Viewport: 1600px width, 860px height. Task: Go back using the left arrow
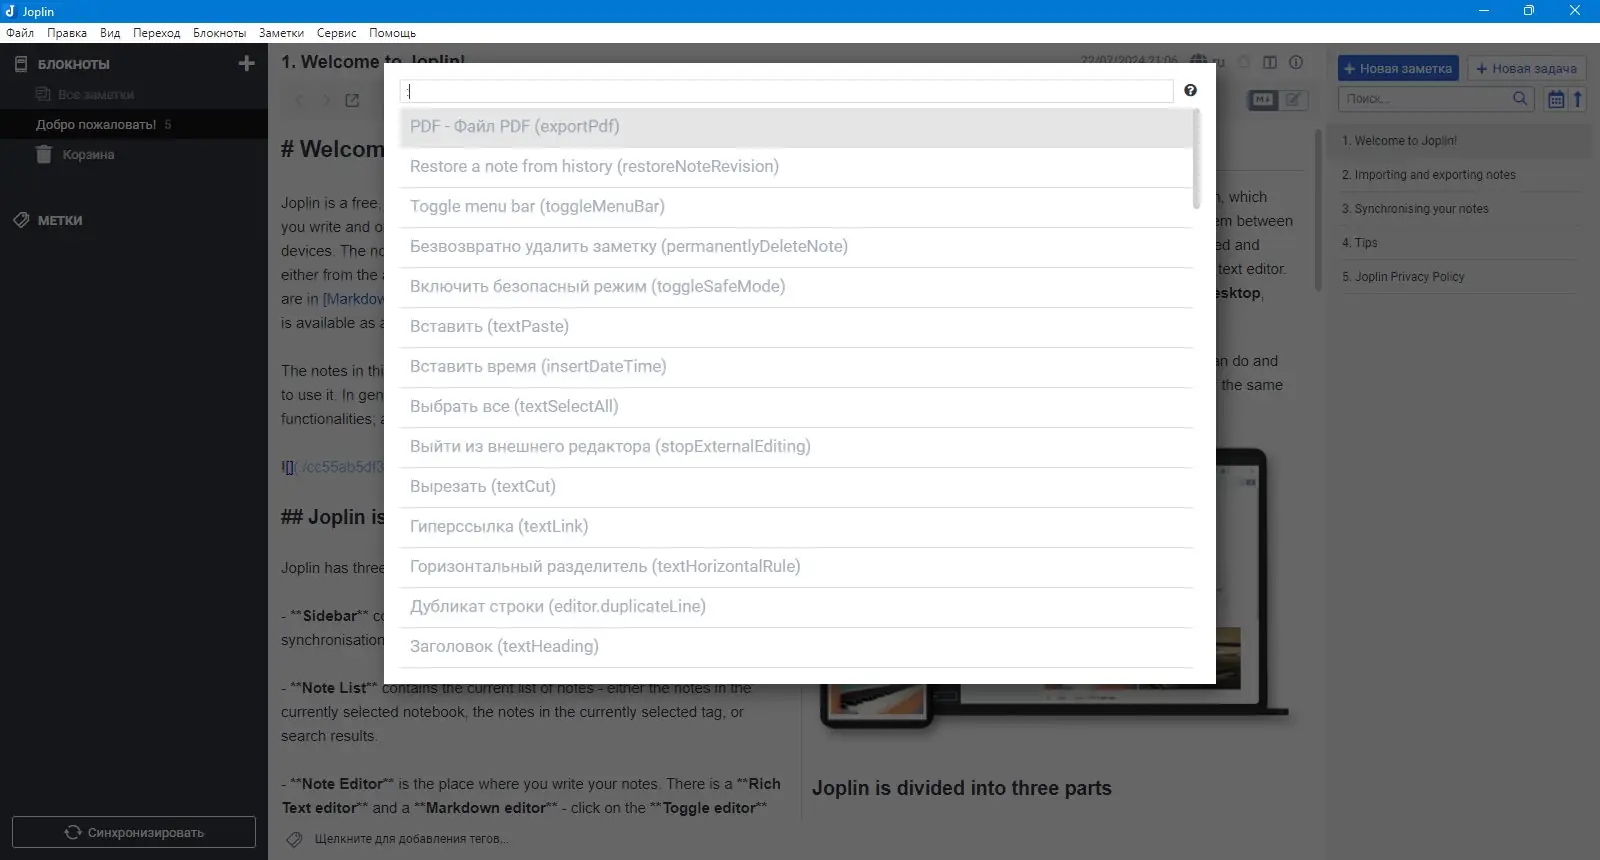coord(299,100)
